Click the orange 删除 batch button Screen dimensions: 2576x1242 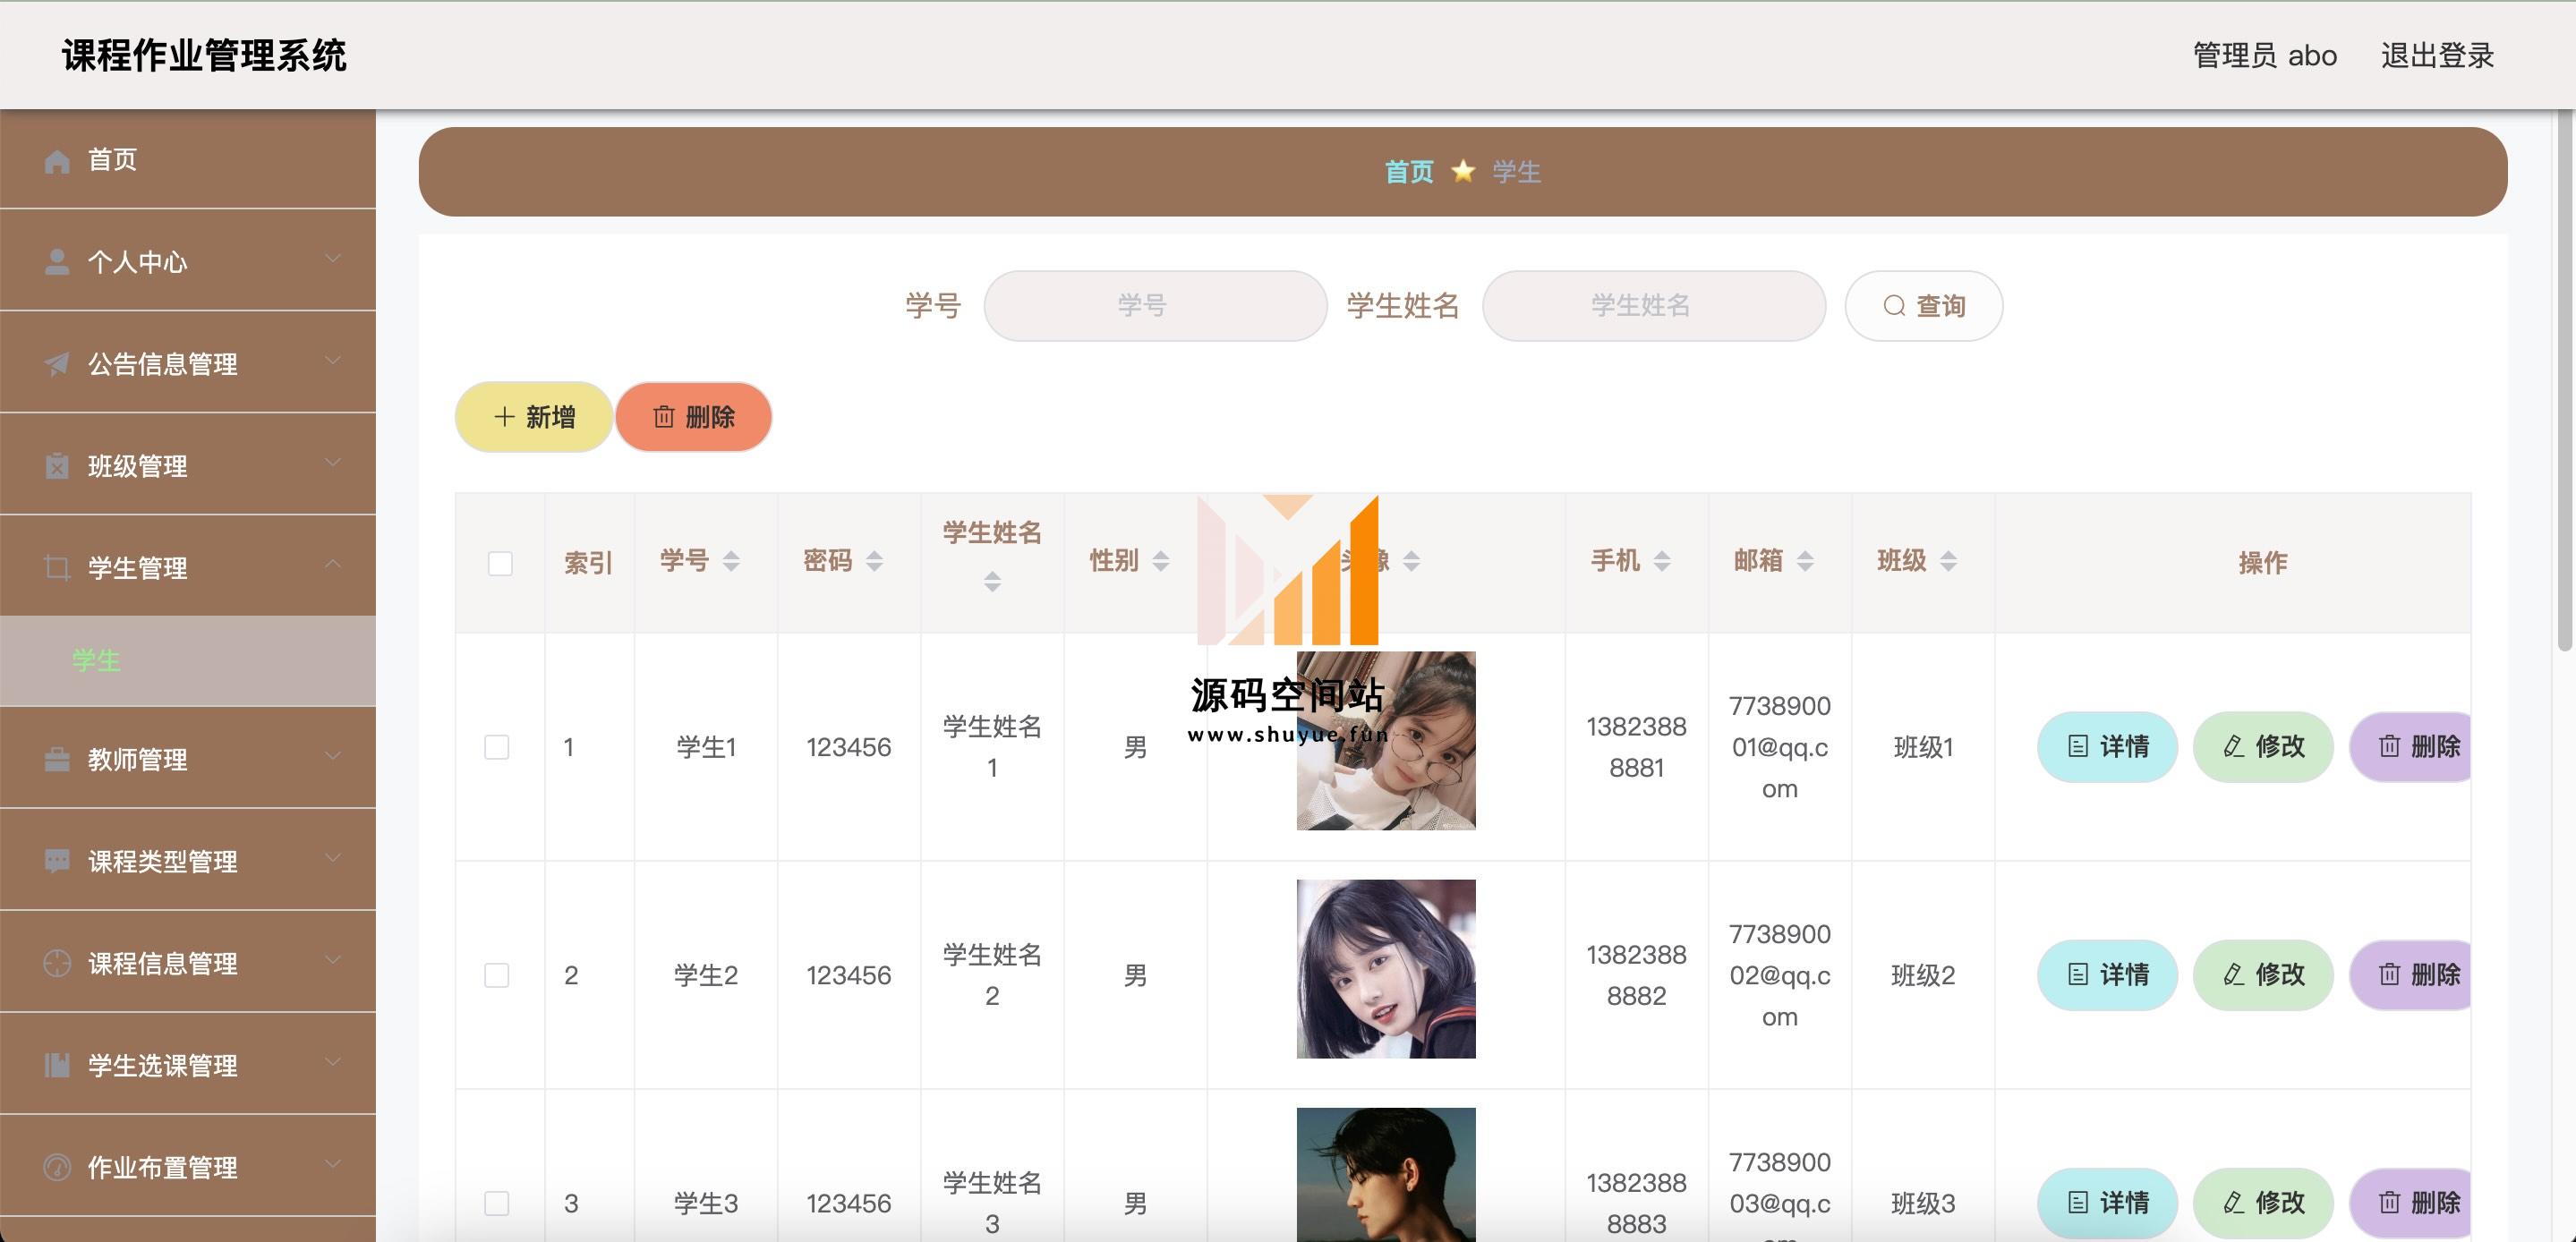coord(694,417)
